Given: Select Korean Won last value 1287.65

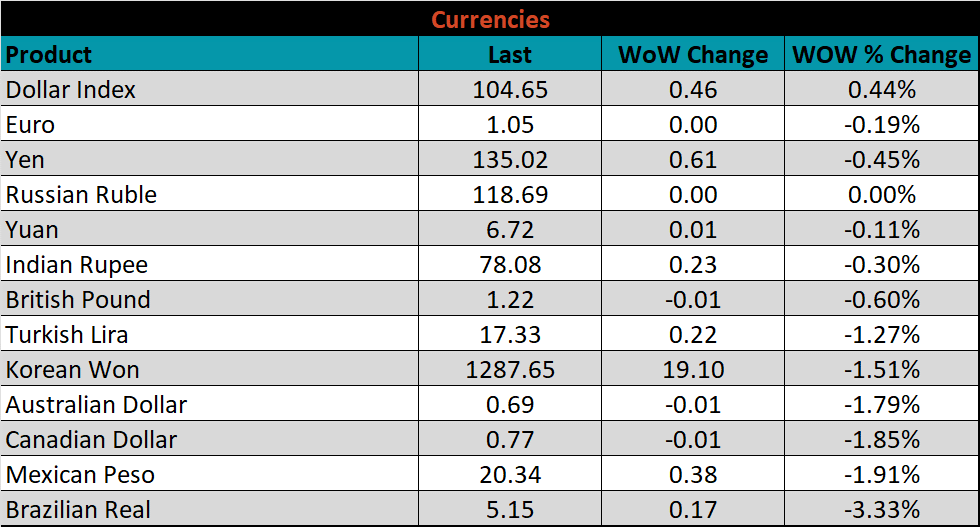Looking at the screenshot, I should click(x=510, y=370).
